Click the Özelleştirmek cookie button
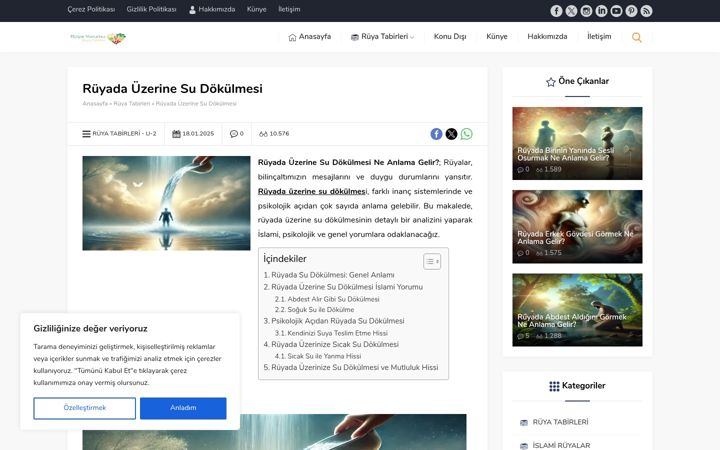This screenshot has height=450, width=720. [84, 408]
